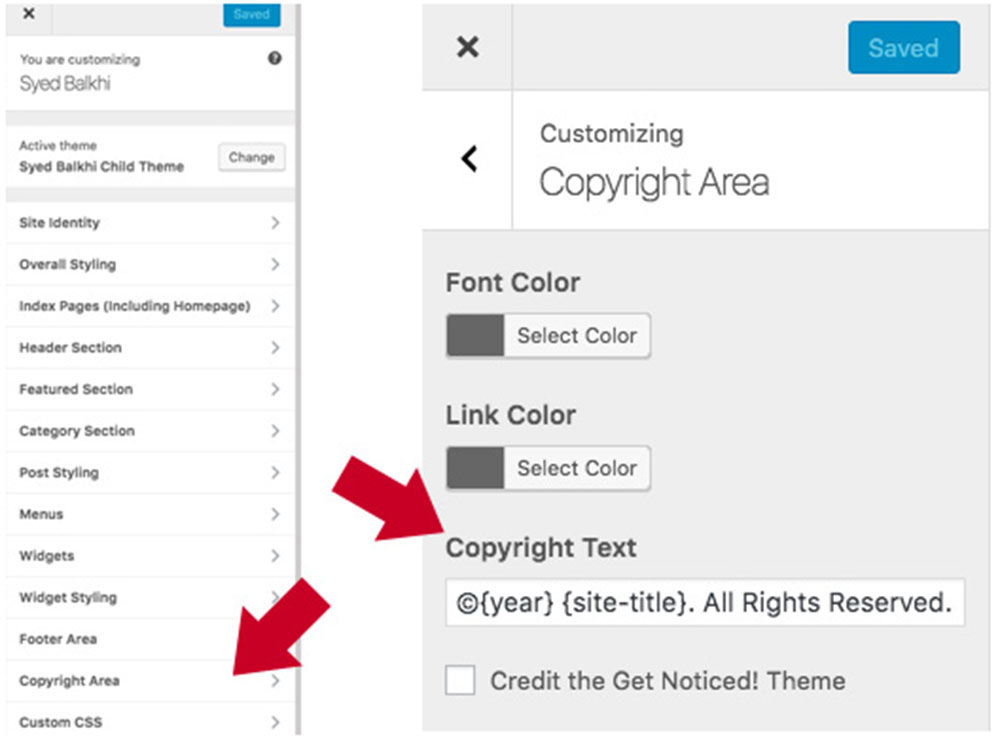Enable Credit the Get Noticed! Theme checkbox
The width and height of the screenshot is (1000, 752).
(x=461, y=681)
